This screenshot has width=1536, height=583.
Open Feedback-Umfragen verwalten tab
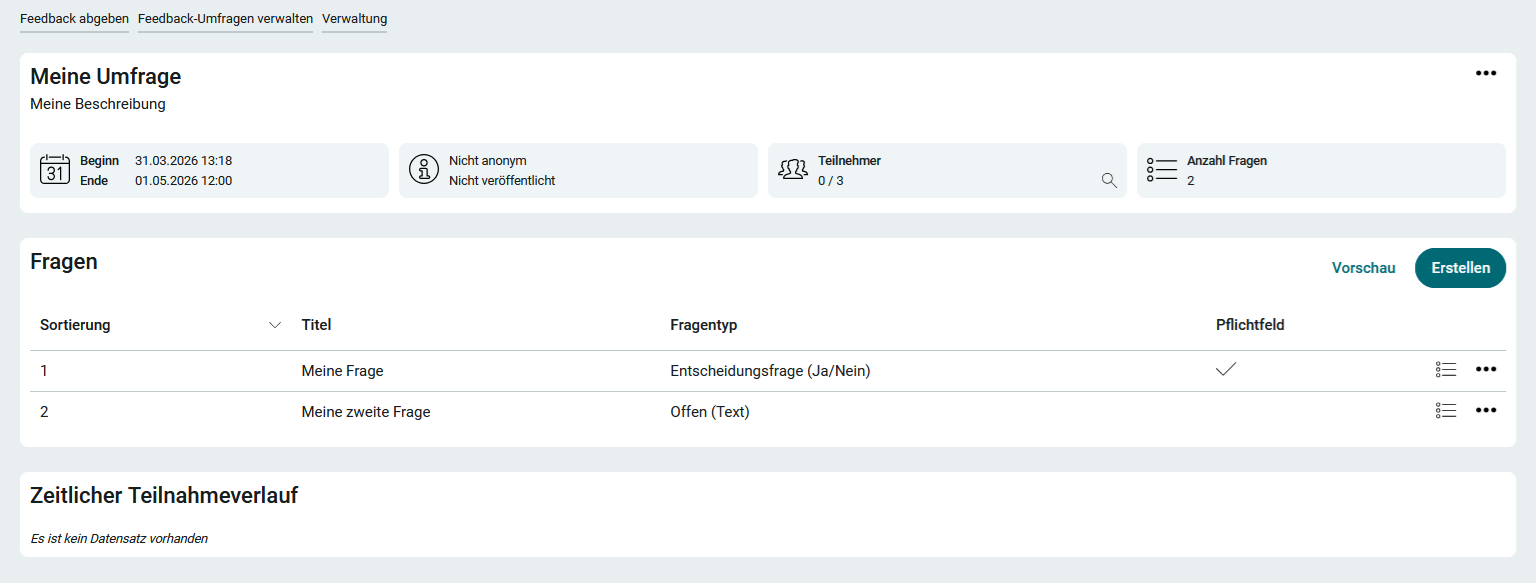pos(225,19)
